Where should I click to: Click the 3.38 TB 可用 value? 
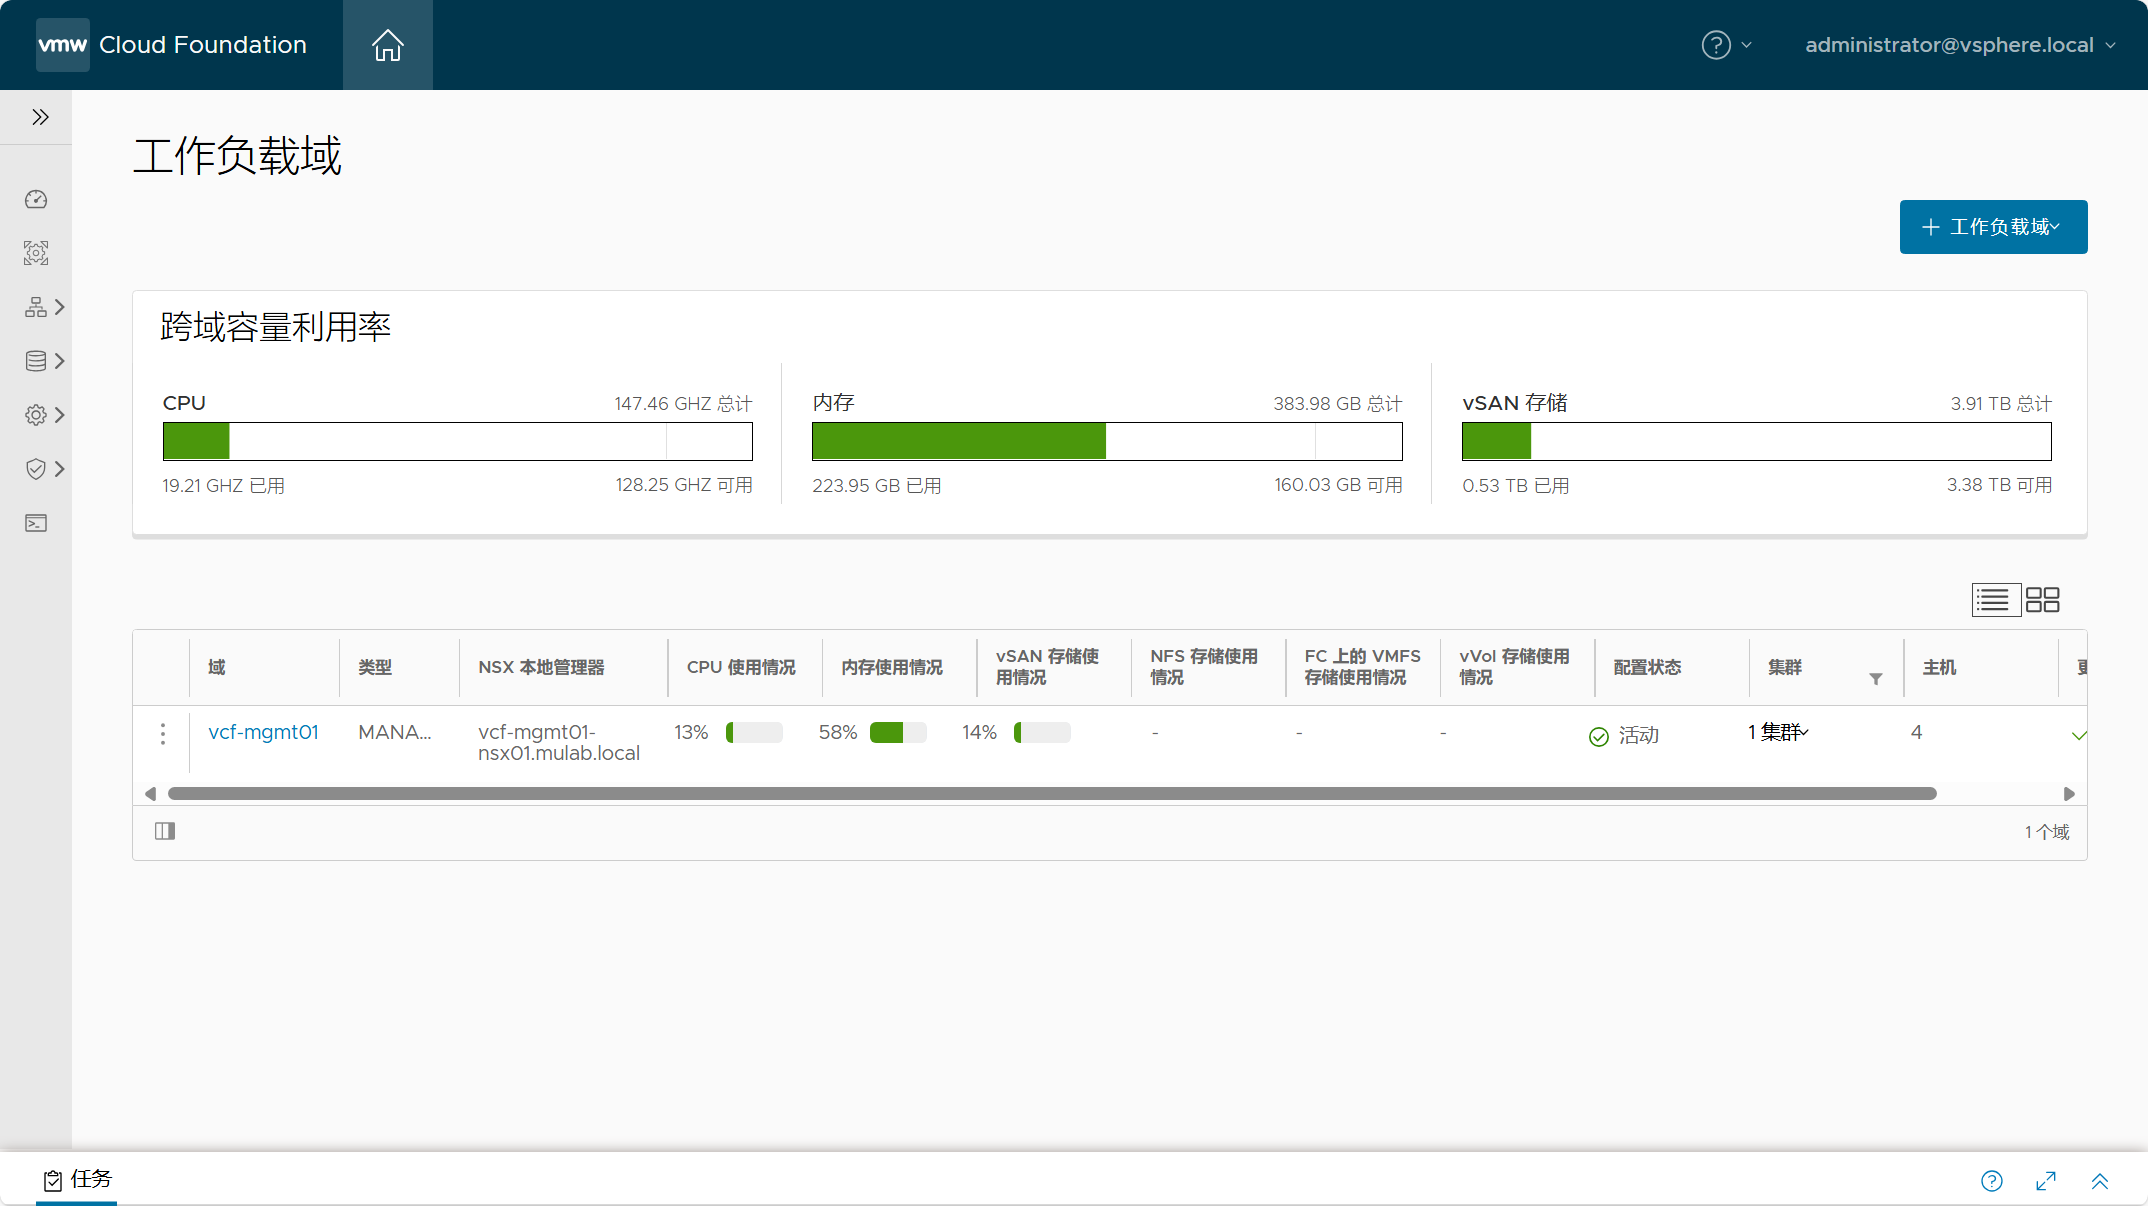click(1999, 485)
